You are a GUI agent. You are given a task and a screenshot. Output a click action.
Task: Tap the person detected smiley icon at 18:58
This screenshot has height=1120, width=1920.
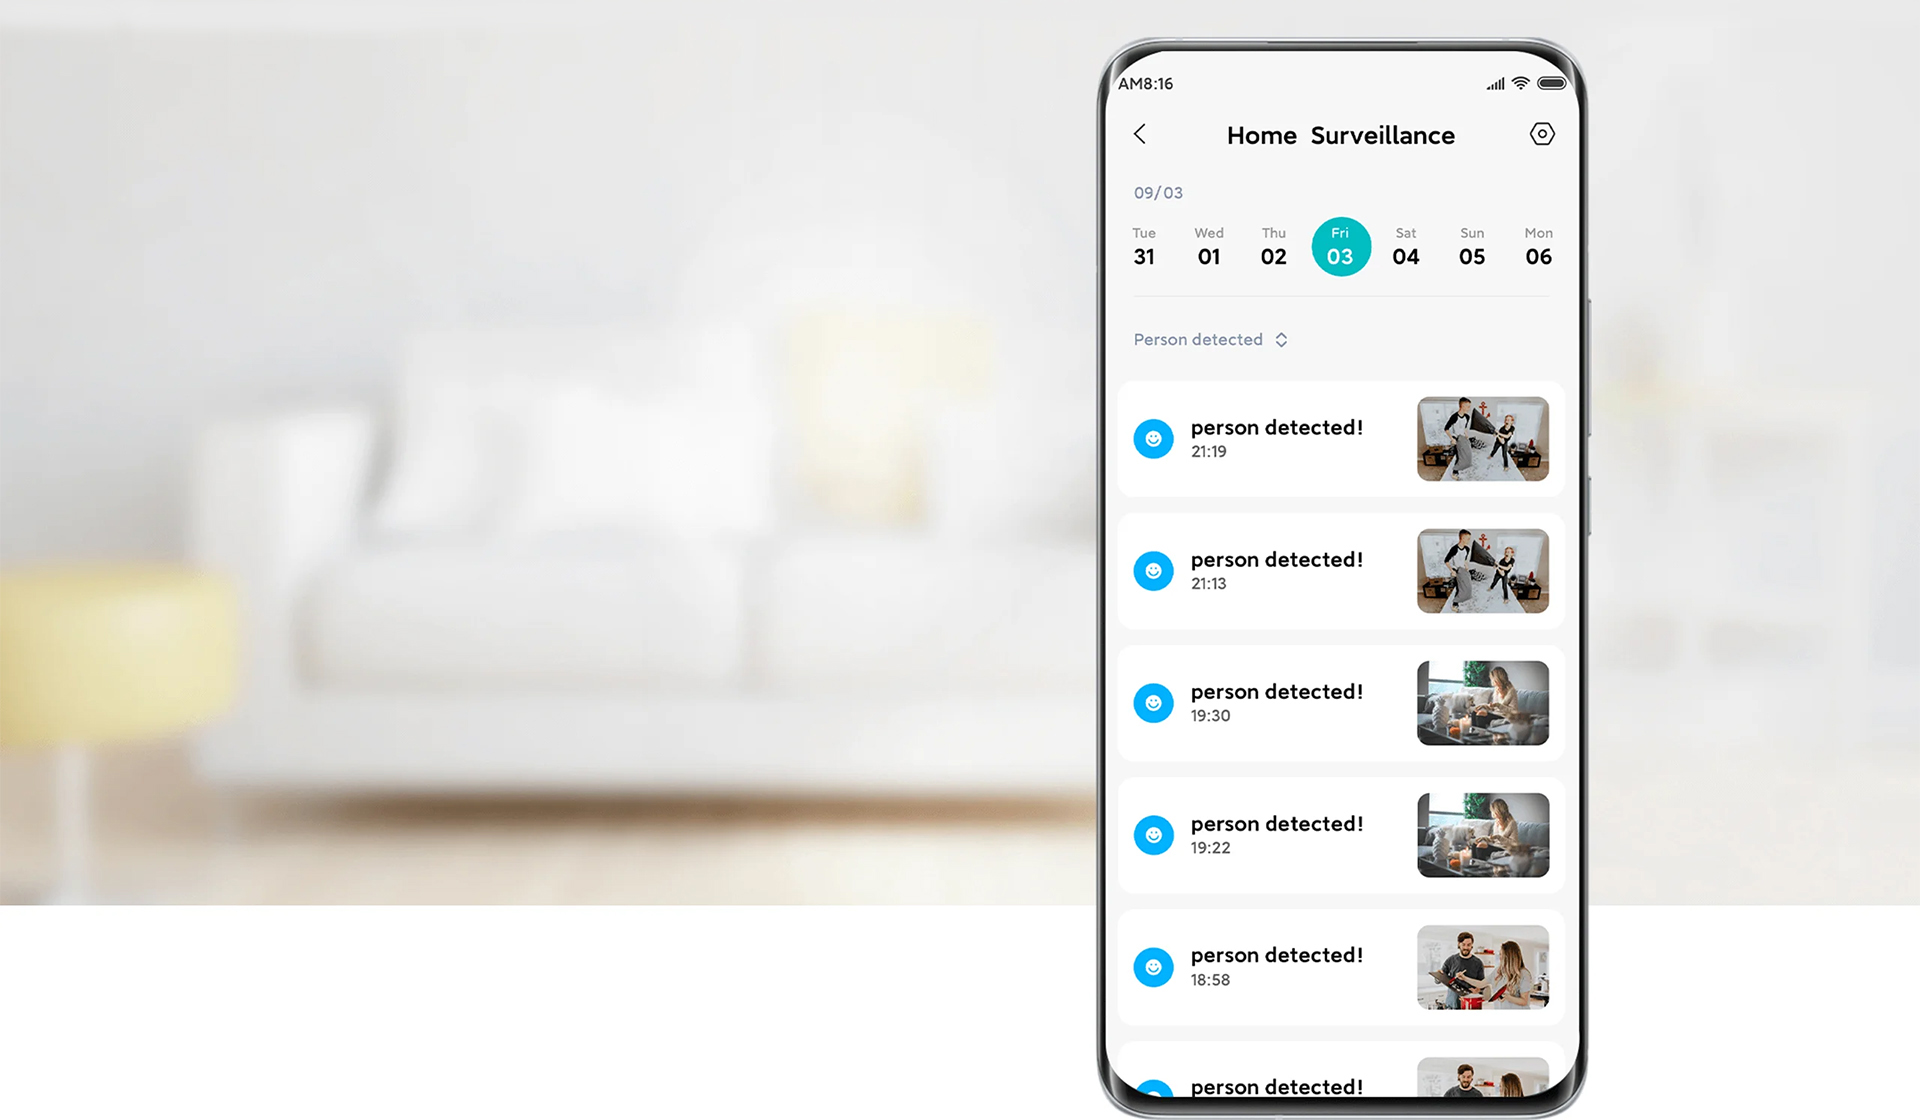[1153, 967]
